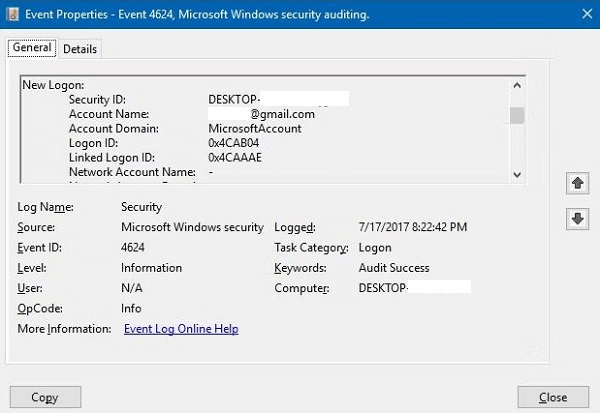600x413 pixels.
Task: Click the Source value Microsoft Windows security
Action: (193, 227)
